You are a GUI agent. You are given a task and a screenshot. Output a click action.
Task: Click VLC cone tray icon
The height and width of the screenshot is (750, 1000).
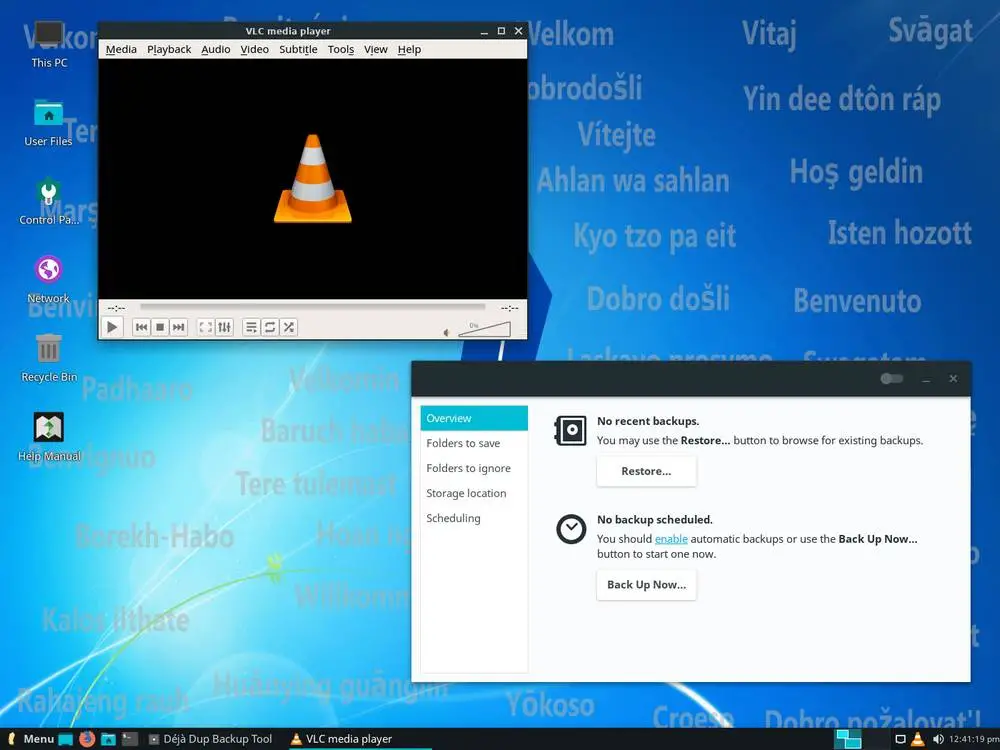coord(918,739)
